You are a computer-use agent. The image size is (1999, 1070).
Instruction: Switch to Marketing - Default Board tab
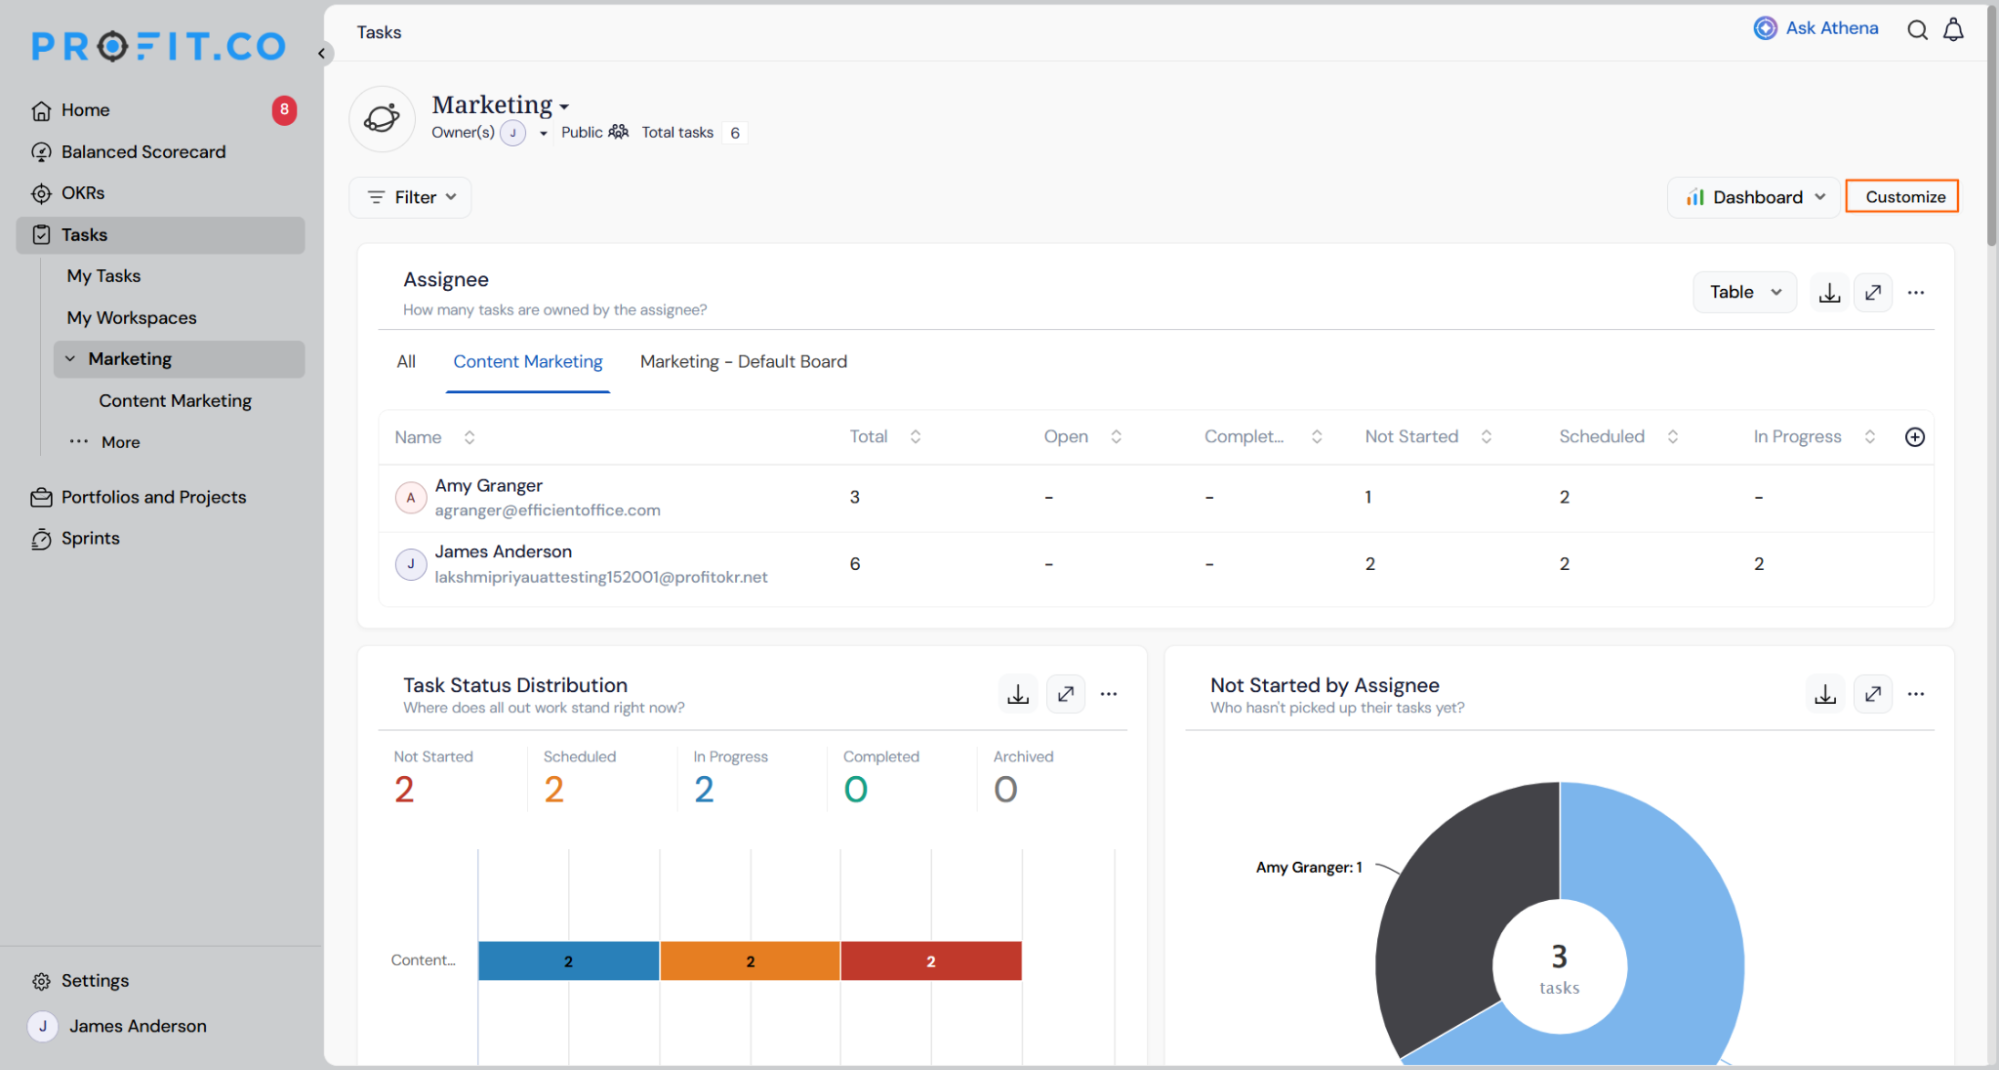(743, 361)
